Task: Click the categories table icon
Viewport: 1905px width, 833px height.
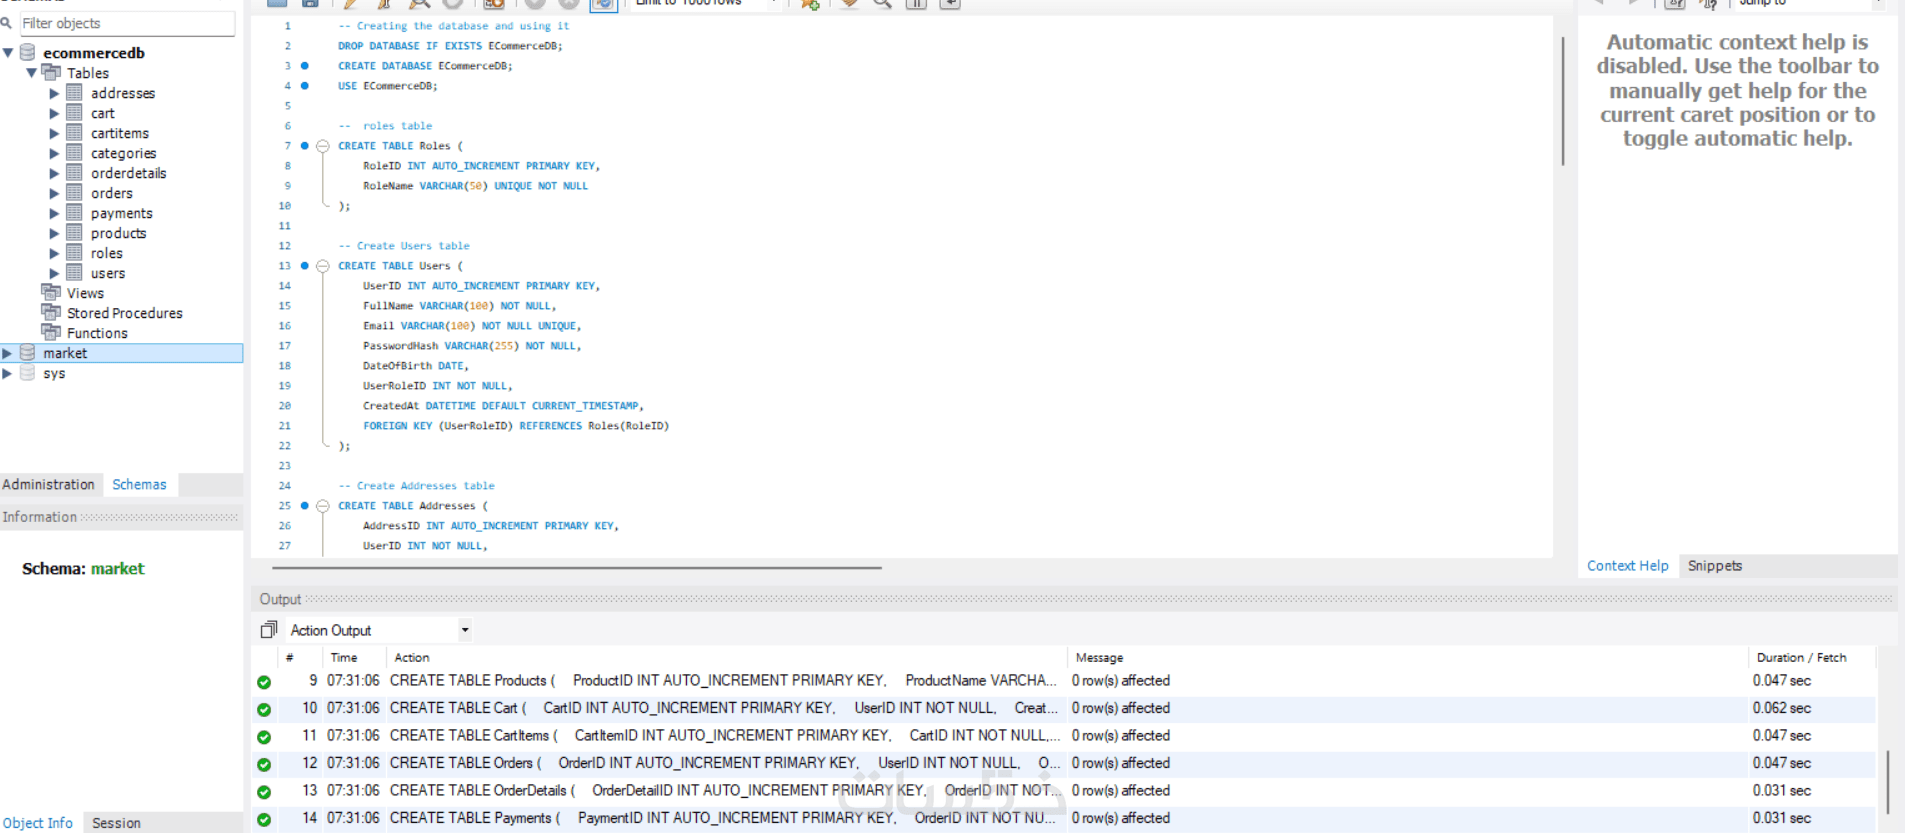Action: pyautogui.click(x=74, y=152)
